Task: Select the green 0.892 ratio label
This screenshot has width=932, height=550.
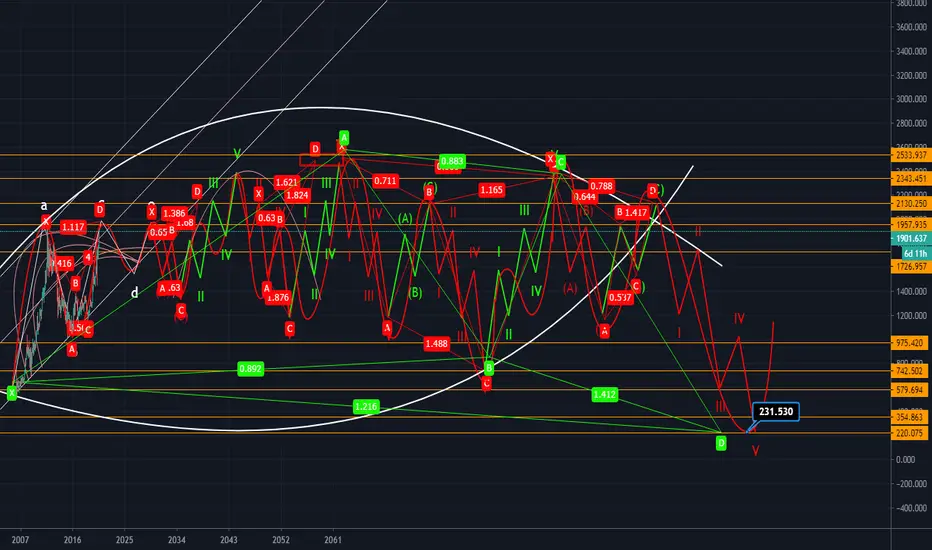Action: [x=250, y=369]
